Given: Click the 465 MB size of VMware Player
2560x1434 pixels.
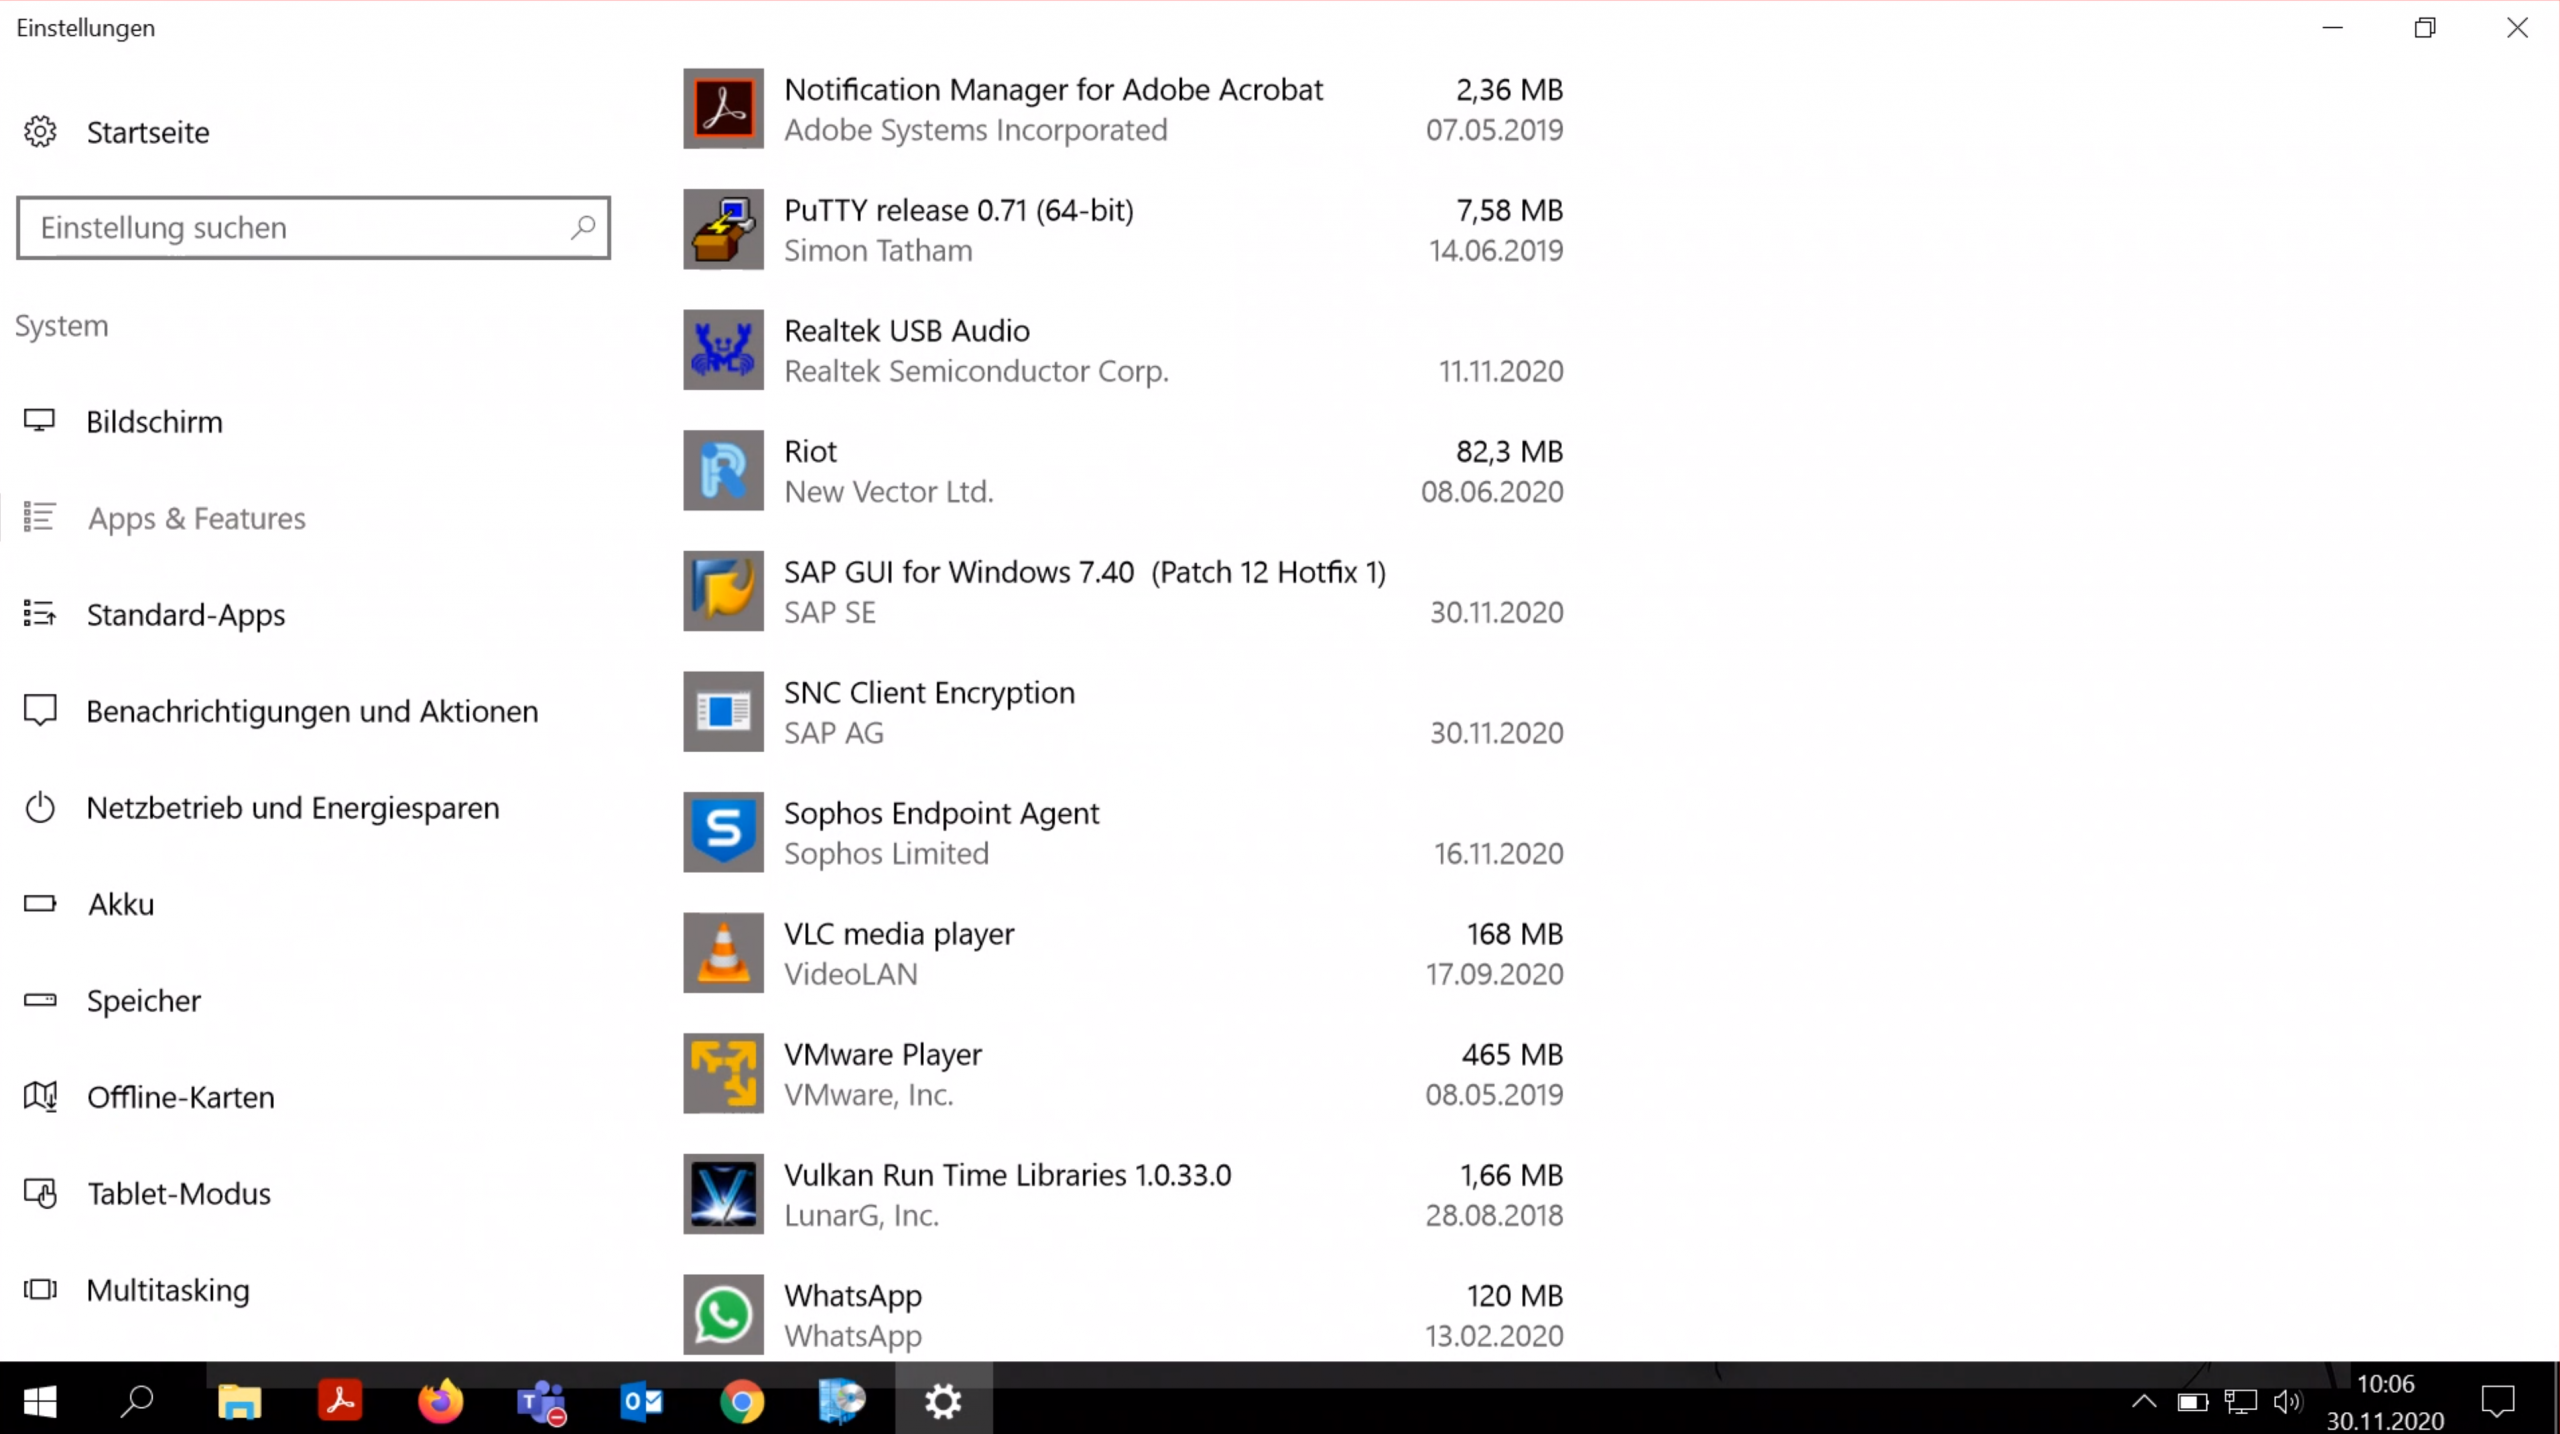Looking at the screenshot, I should coord(1512,1054).
